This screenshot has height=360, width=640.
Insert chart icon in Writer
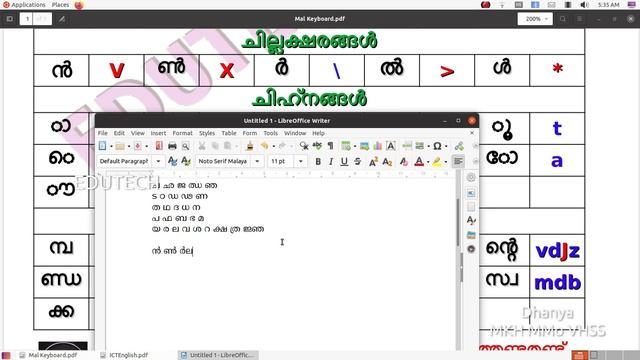coord(378,146)
